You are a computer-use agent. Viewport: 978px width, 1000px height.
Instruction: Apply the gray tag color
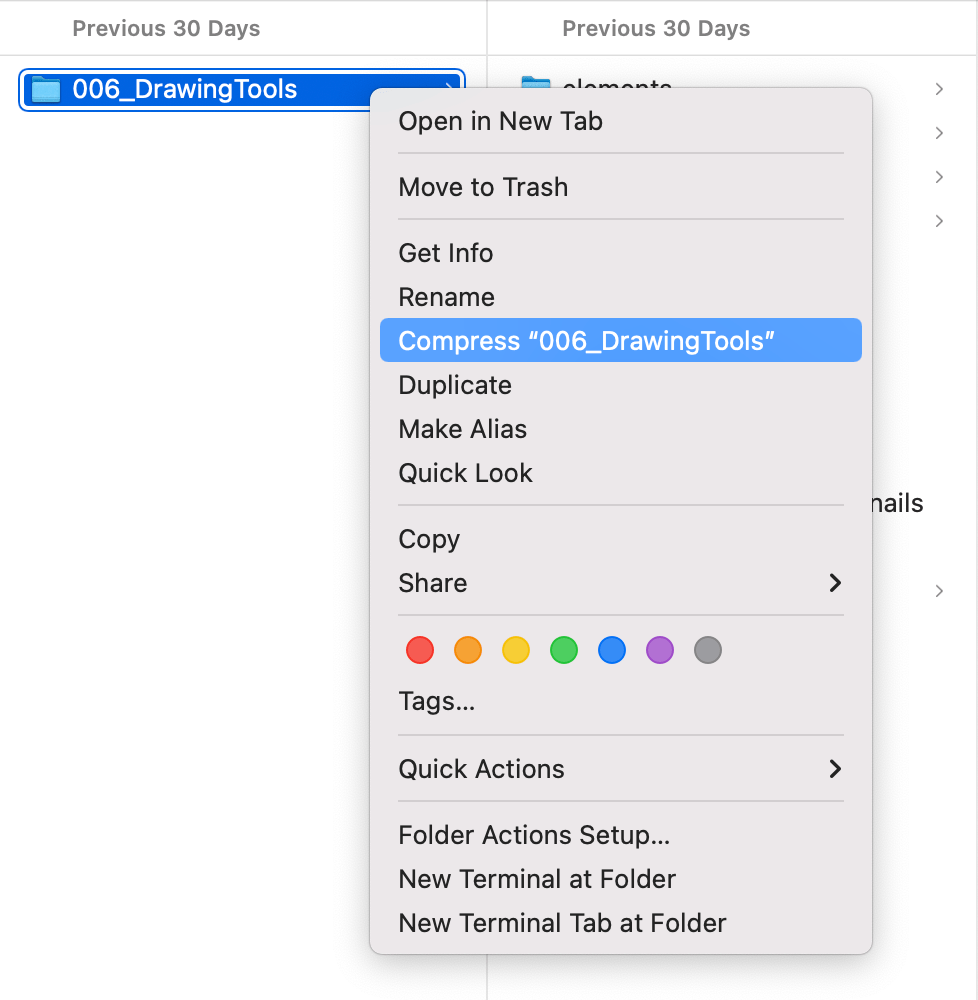[x=708, y=651]
